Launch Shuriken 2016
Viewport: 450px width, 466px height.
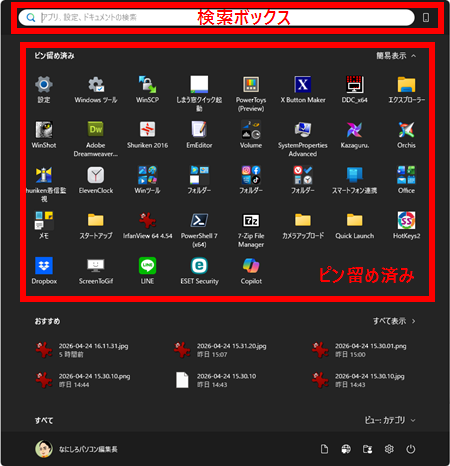tap(147, 135)
